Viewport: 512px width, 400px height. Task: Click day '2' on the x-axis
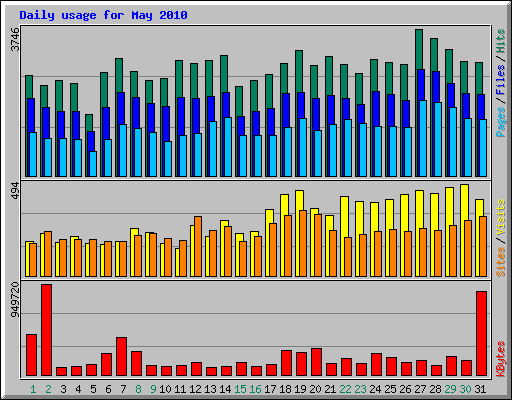48,389
